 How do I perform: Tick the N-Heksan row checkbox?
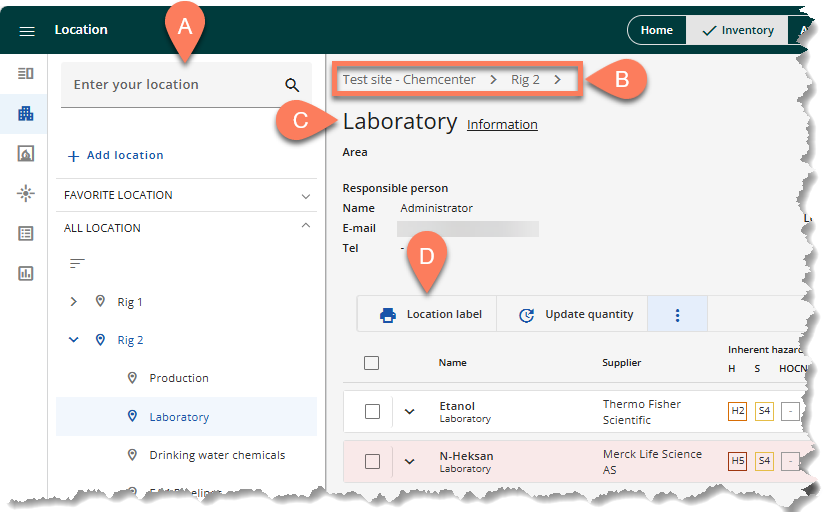(372, 461)
